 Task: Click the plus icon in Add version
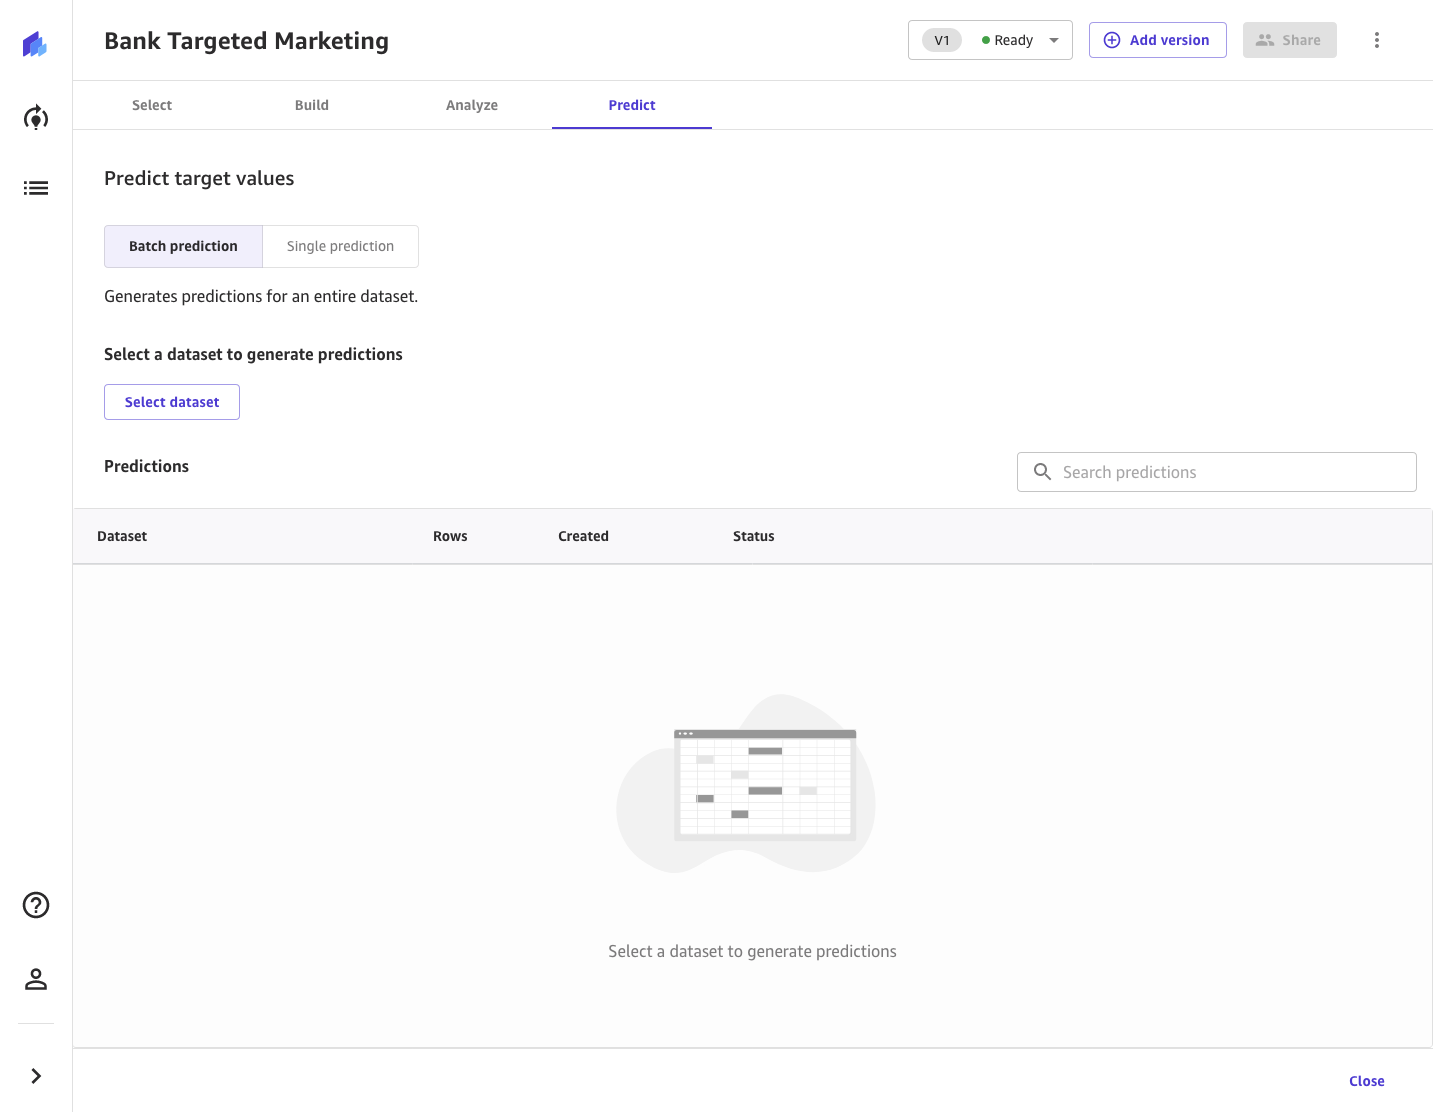click(1112, 40)
